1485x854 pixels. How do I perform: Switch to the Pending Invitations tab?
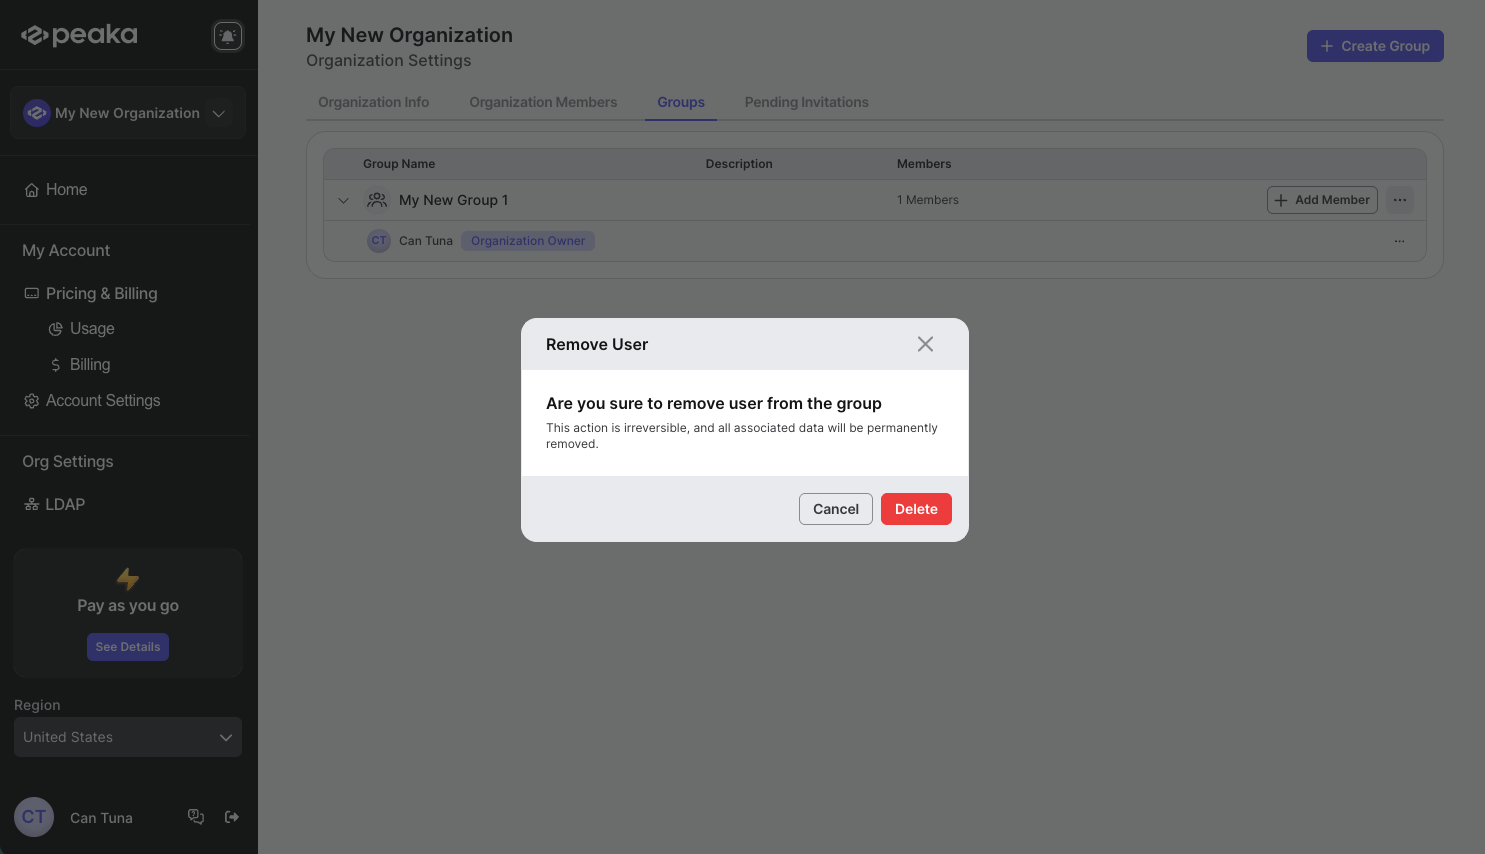click(806, 101)
